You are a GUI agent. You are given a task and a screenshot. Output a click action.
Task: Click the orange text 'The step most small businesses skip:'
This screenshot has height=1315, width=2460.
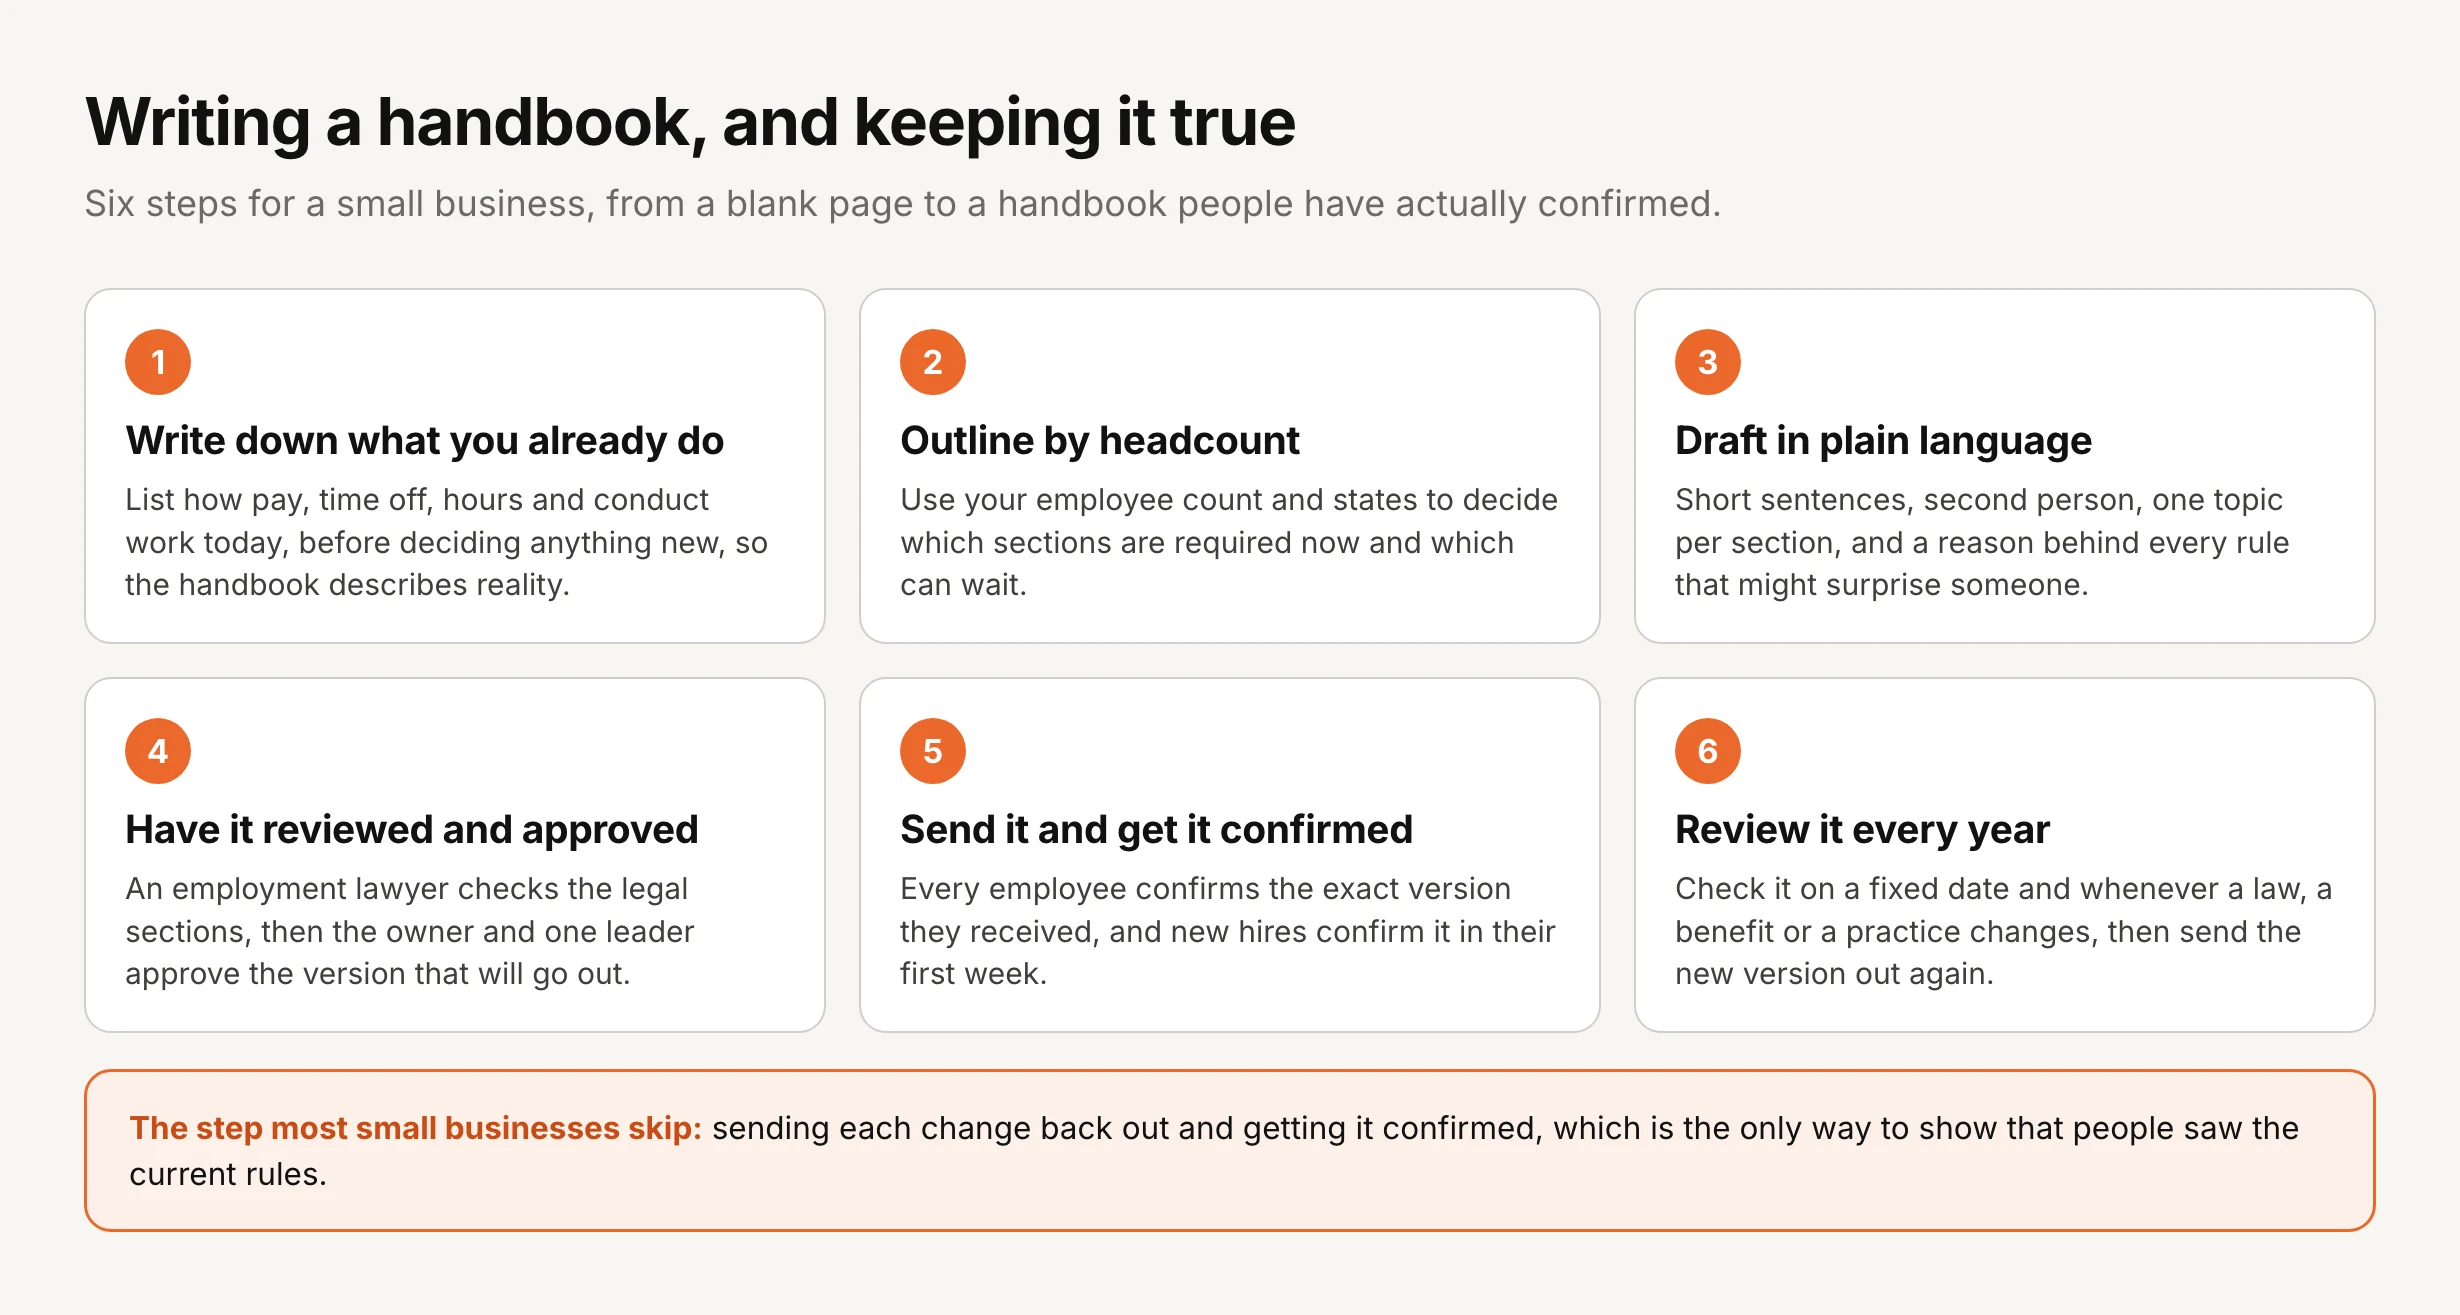coord(416,1128)
